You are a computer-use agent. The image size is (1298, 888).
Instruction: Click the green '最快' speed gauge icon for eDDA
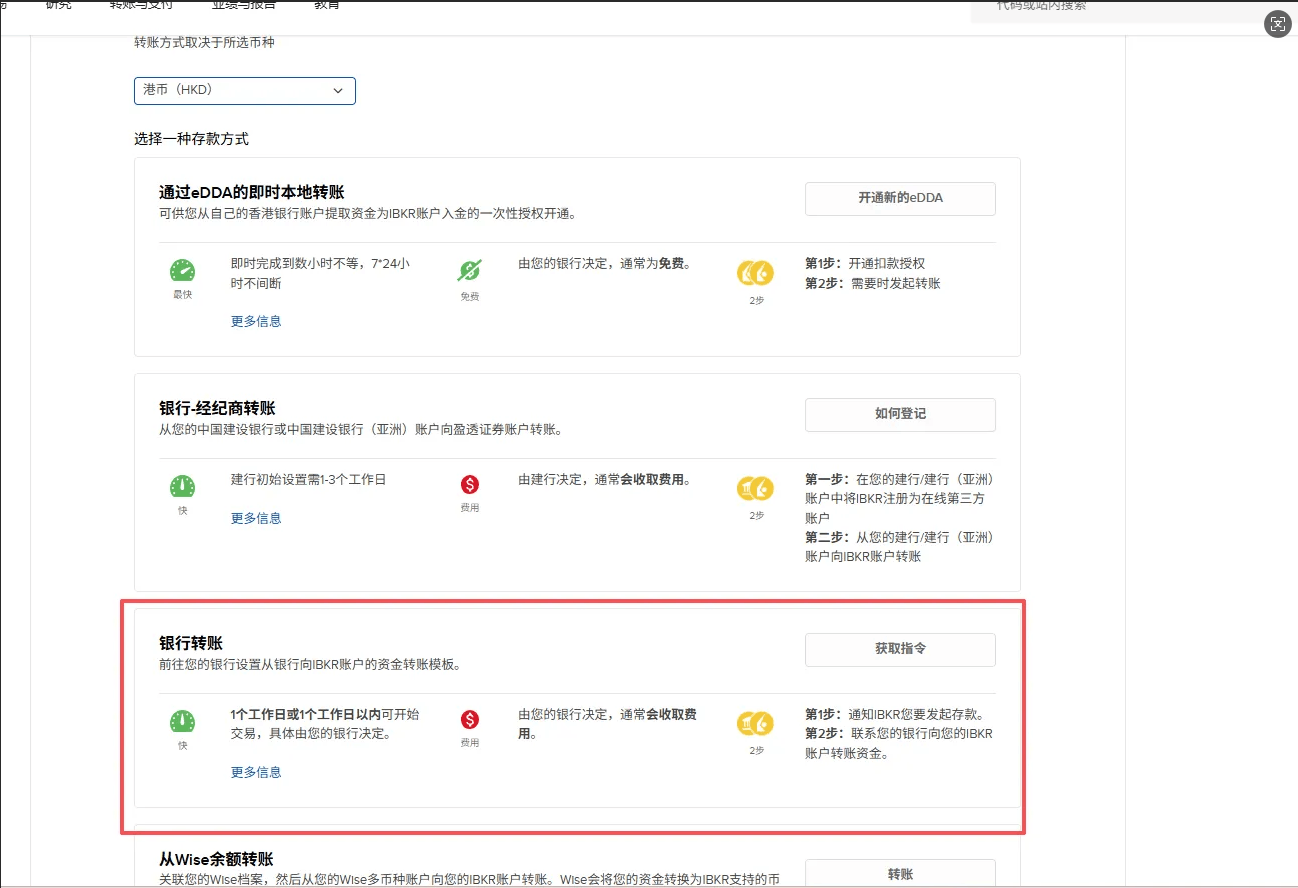(x=182, y=270)
